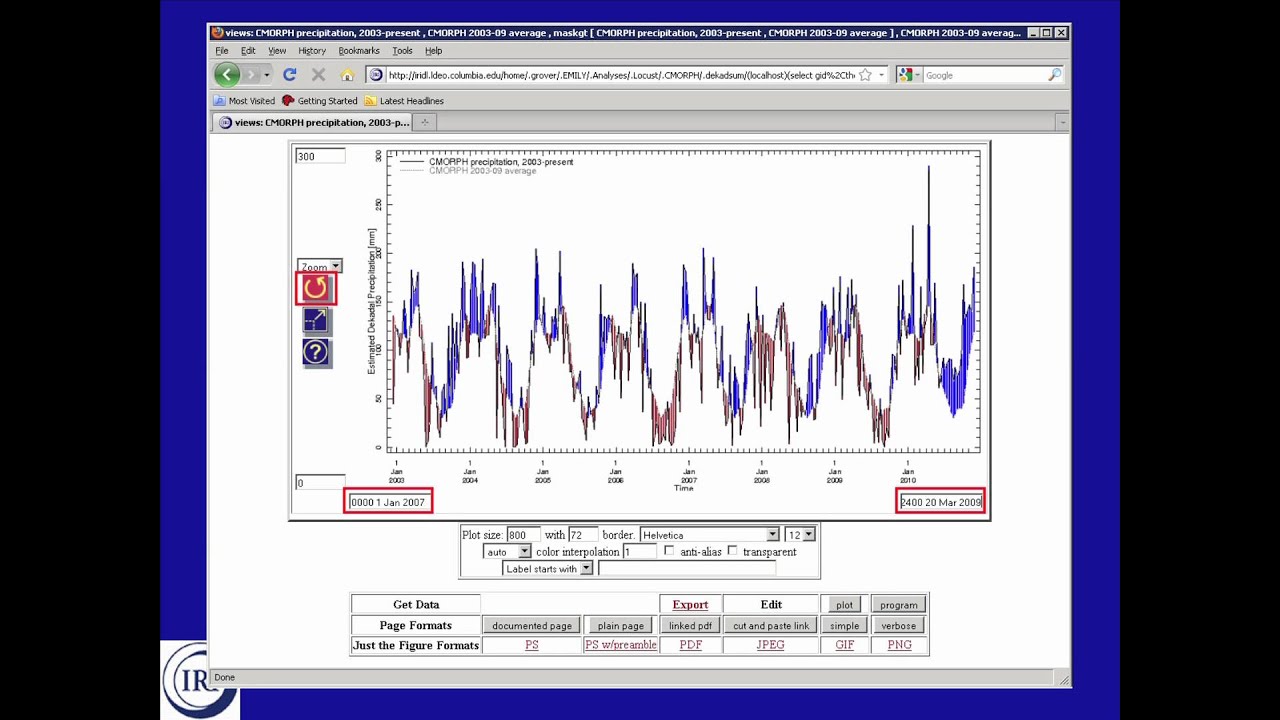This screenshot has height=720, width=1280.
Task: Go back with the green back arrow
Action: pos(227,74)
